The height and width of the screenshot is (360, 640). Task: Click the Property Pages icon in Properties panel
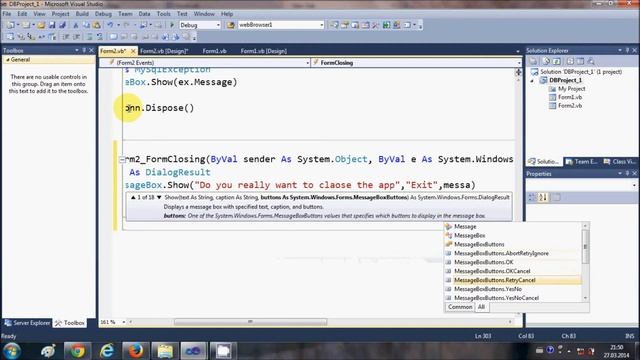pyautogui.click(x=556, y=198)
